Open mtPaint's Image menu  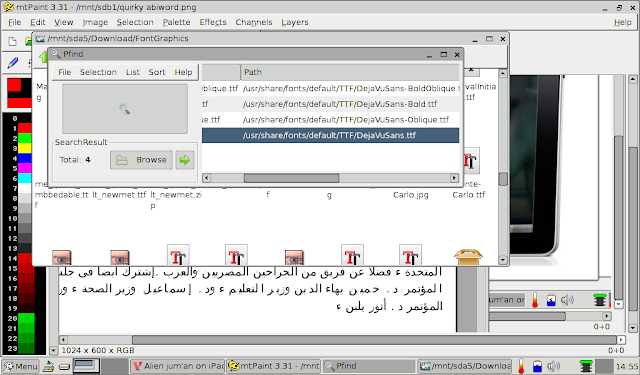click(x=95, y=22)
